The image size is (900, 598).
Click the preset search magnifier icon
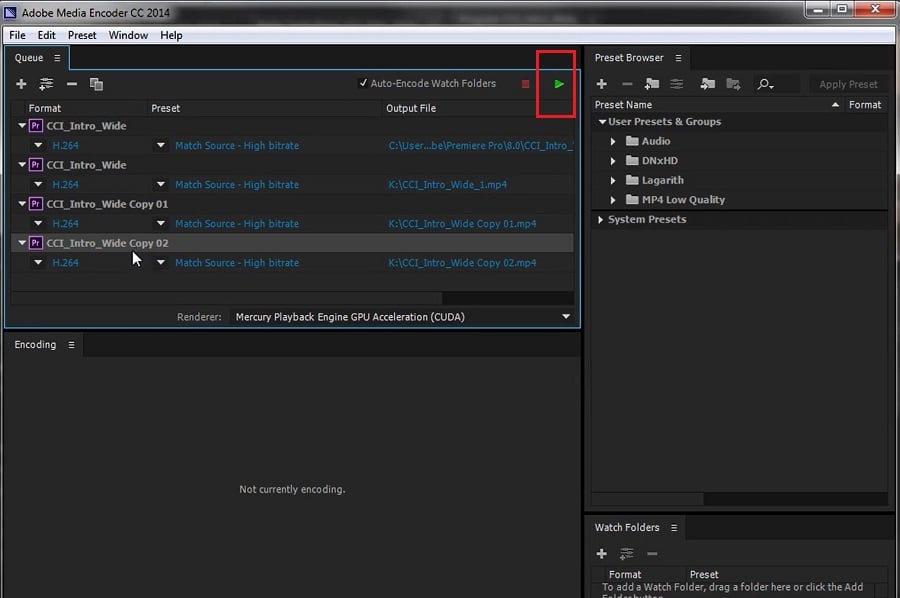tap(765, 84)
